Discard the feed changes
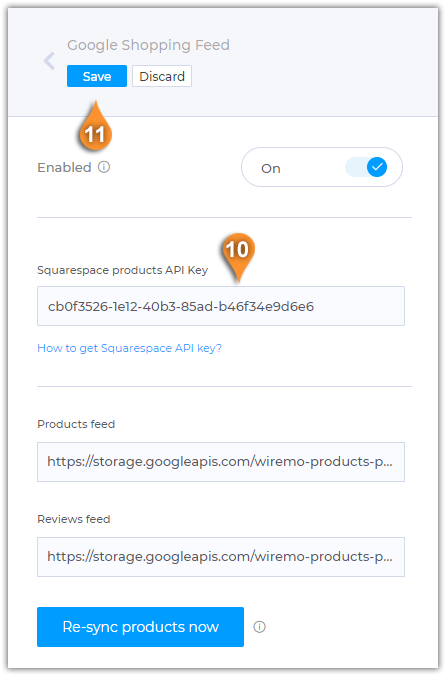 162,76
